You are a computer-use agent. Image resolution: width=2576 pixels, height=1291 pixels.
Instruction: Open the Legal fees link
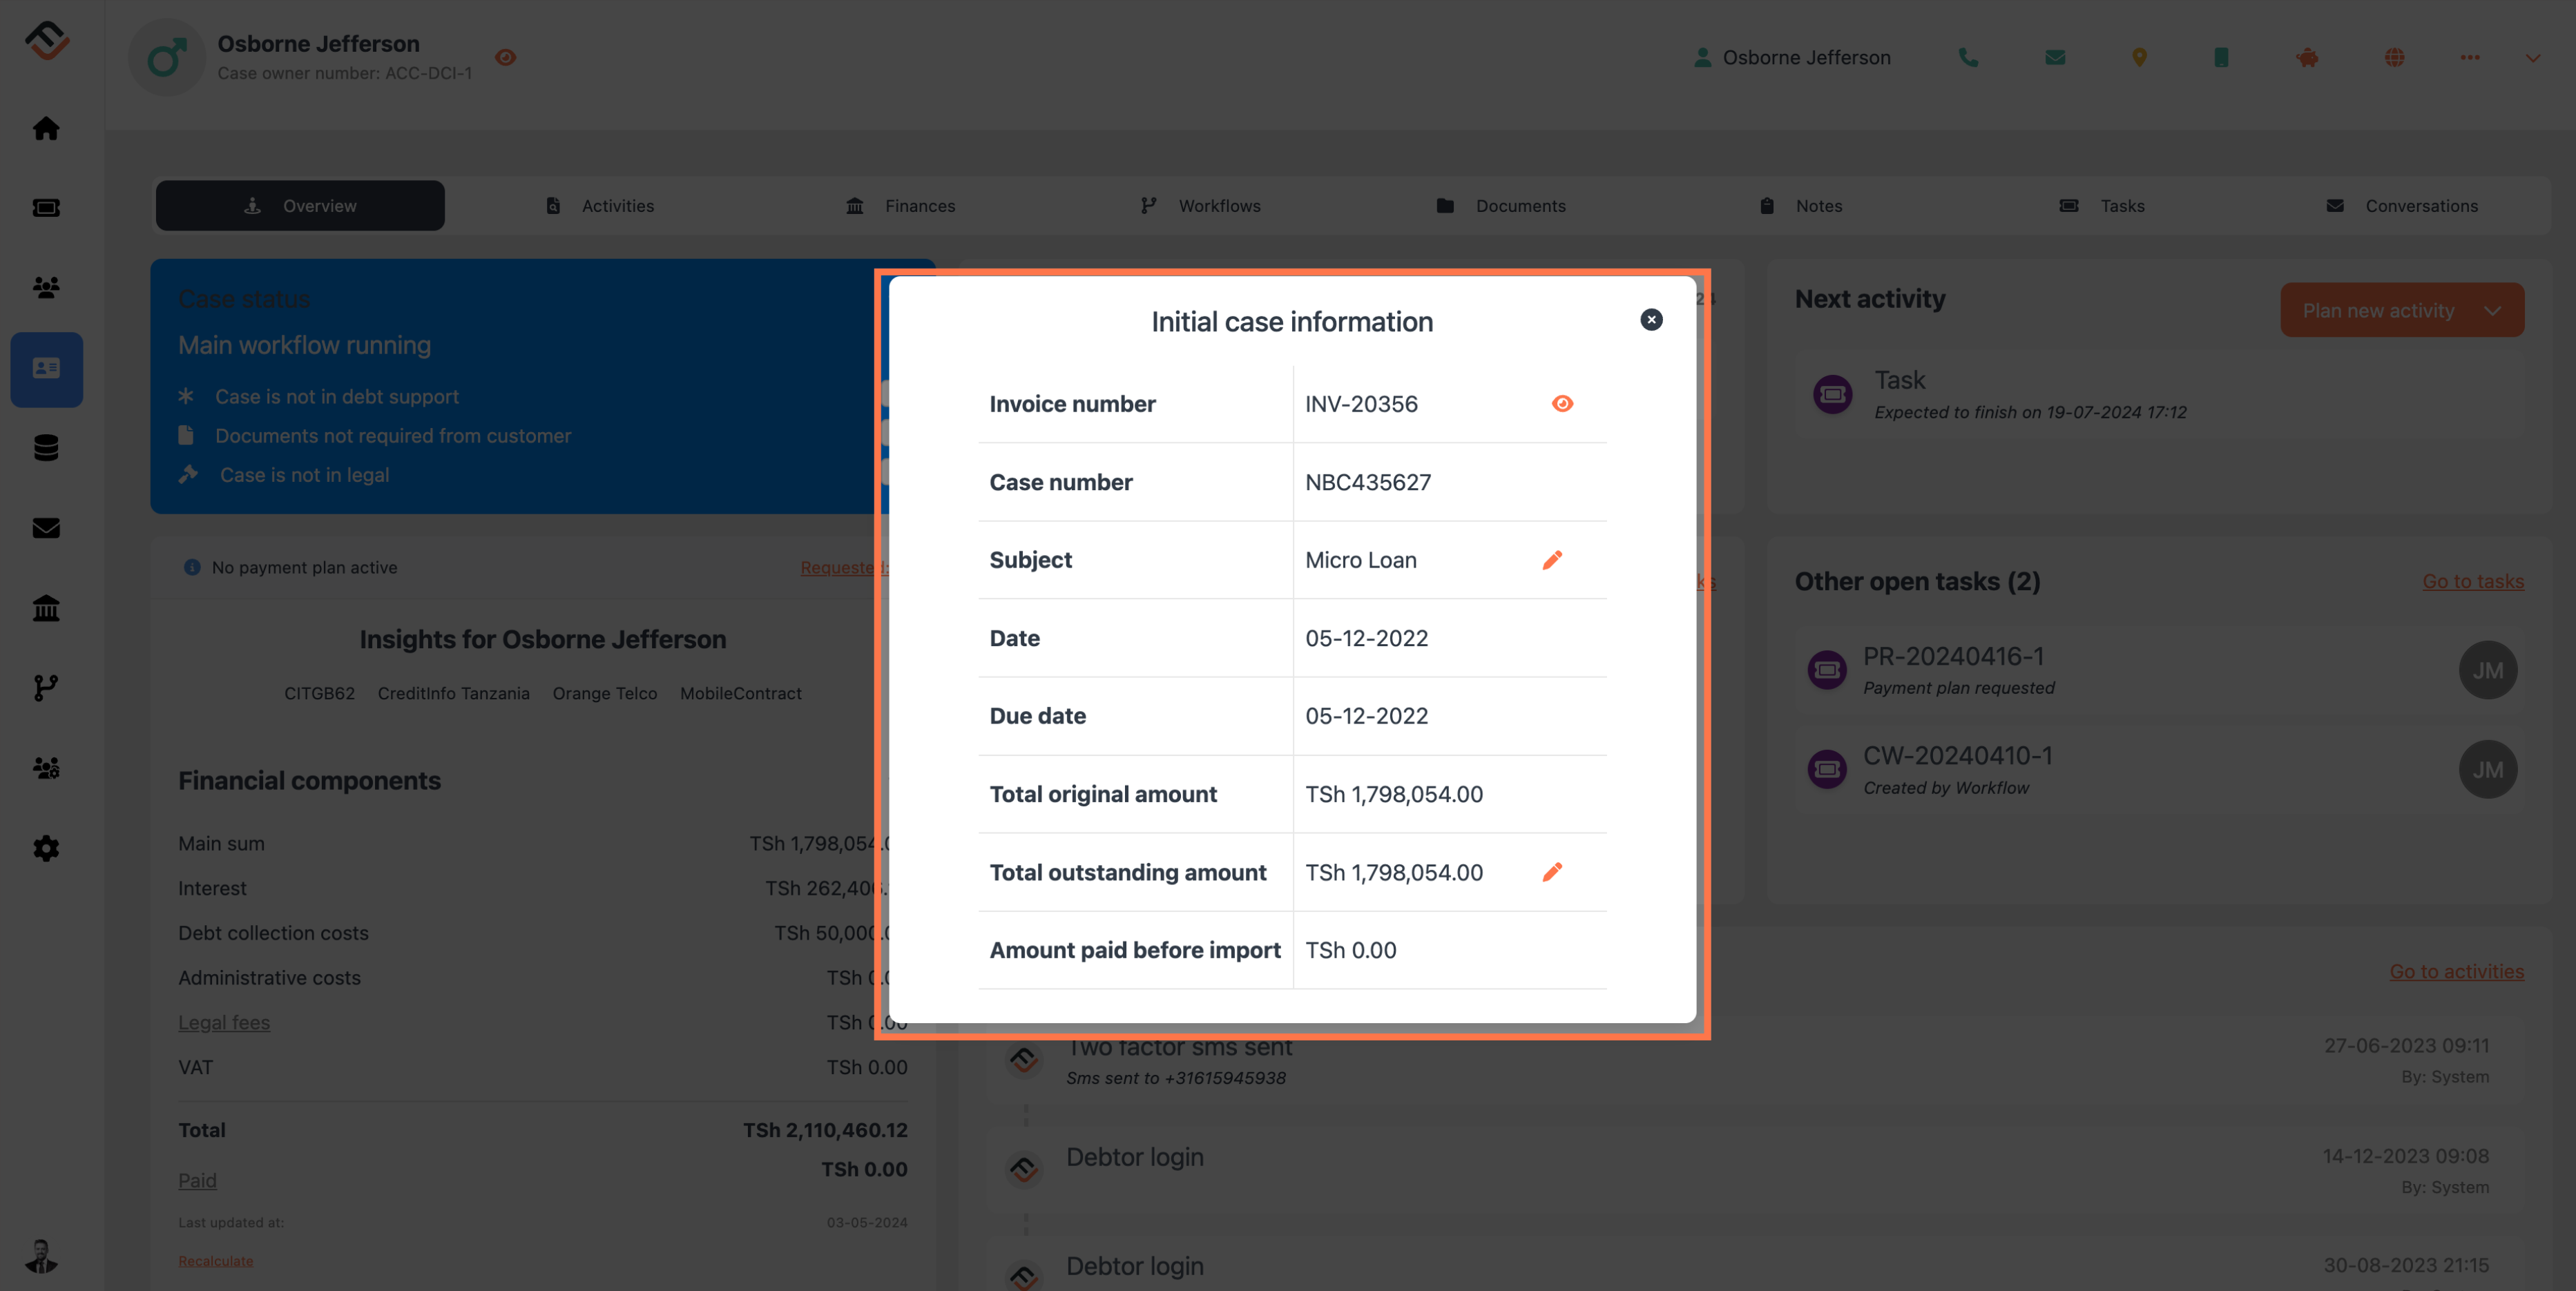(224, 1022)
